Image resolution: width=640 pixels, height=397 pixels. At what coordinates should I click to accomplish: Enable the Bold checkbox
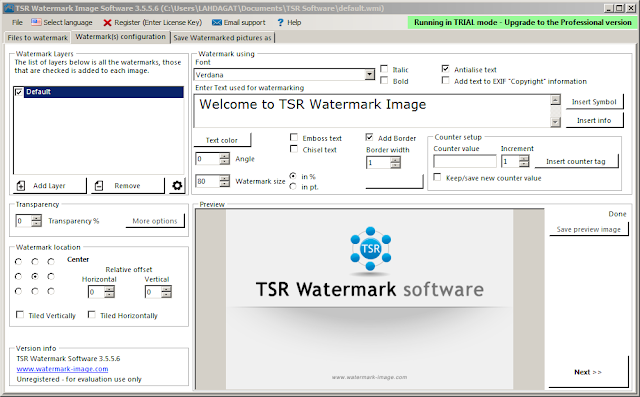click(x=384, y=80)
